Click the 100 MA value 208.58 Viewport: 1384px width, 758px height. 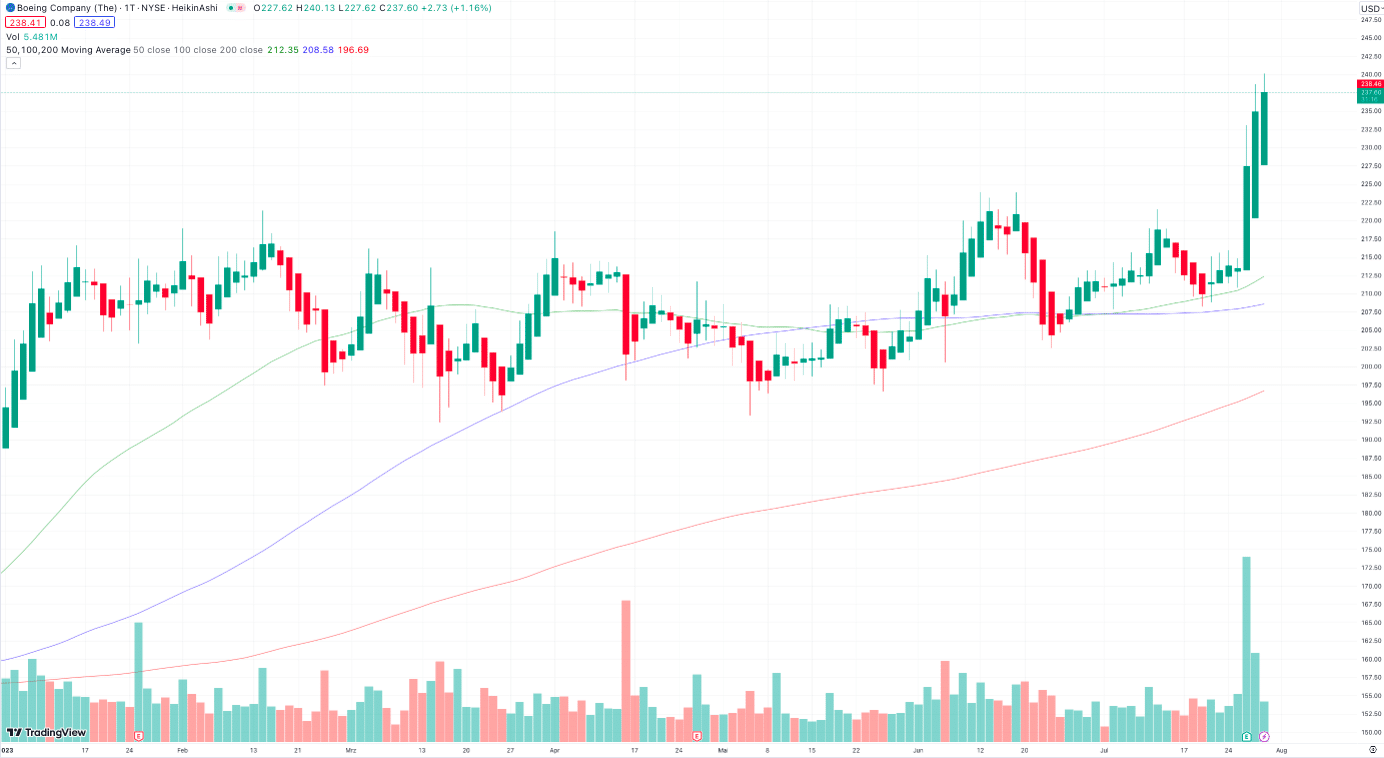[x=318, y=49]
